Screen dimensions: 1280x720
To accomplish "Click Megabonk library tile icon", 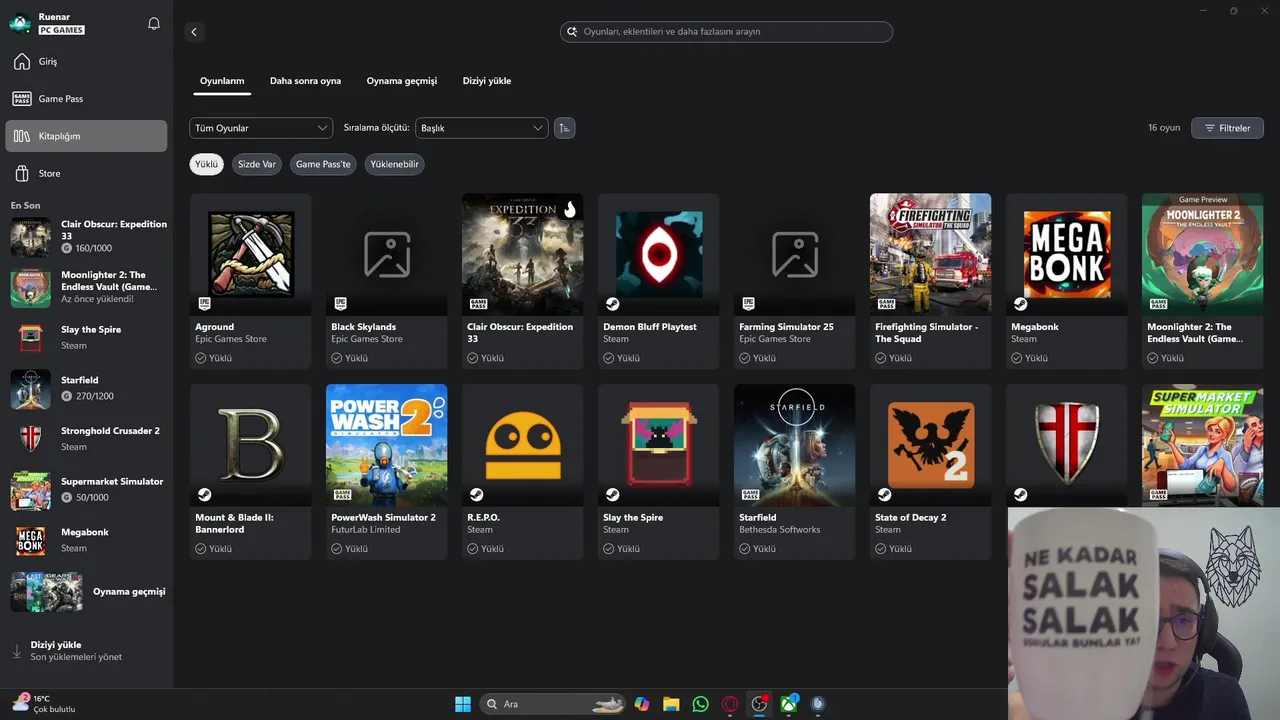I will click(x=1066, y=254).
